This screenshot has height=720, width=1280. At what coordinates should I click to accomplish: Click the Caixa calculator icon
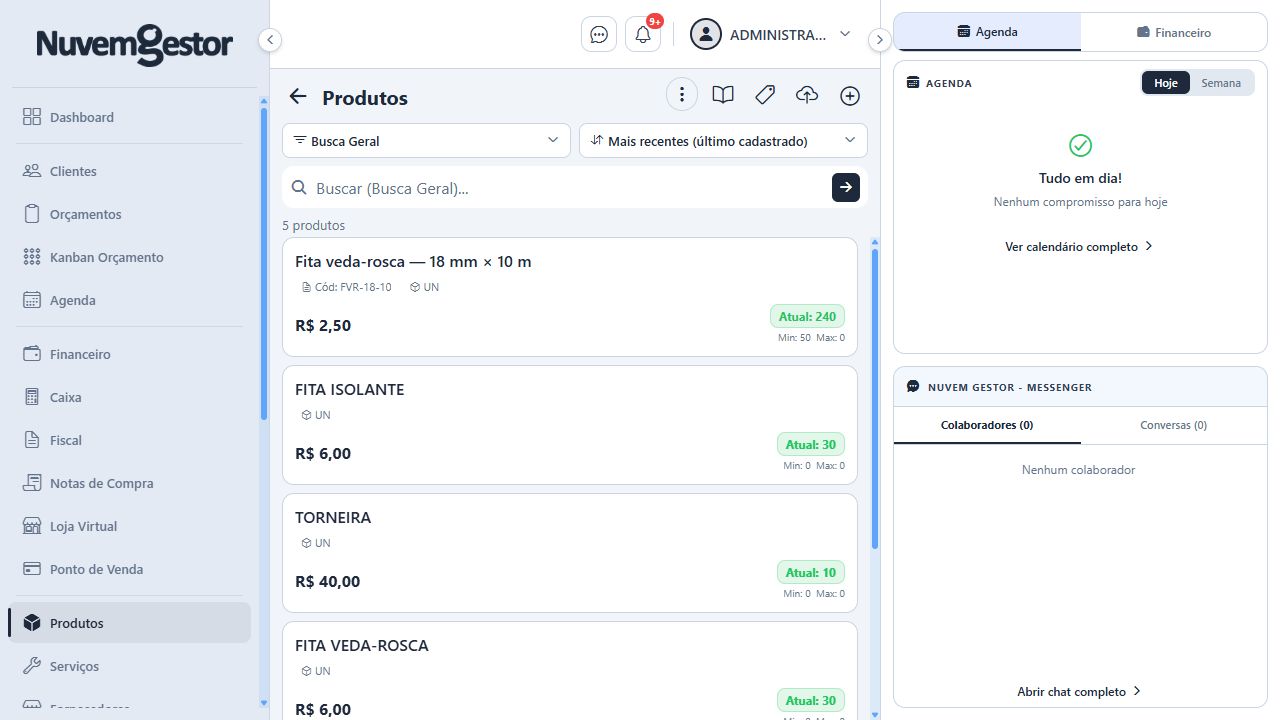coord(32,397)
